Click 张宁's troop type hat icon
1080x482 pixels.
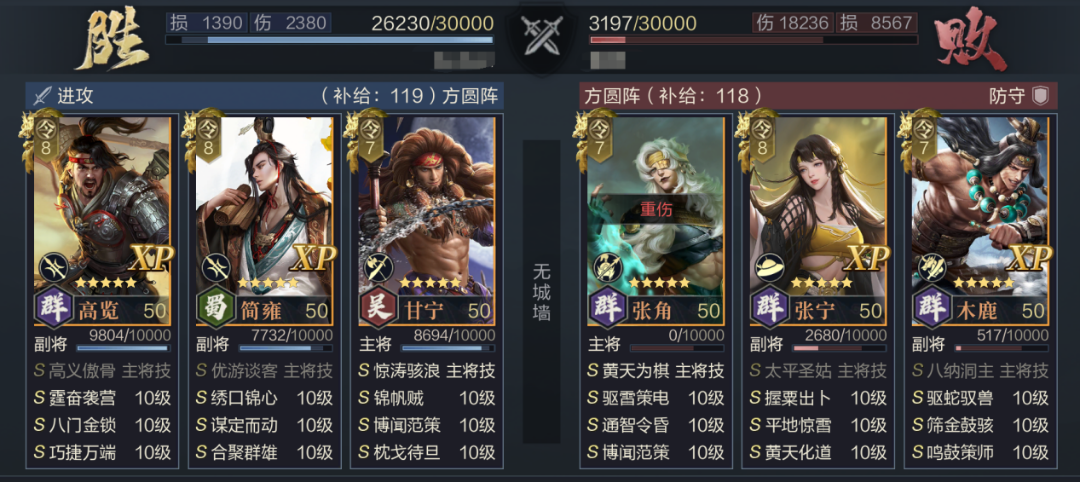[x=771, y=268]
